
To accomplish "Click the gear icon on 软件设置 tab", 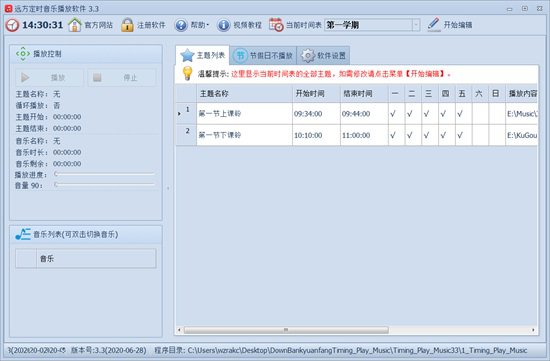I will coord(308,55).
